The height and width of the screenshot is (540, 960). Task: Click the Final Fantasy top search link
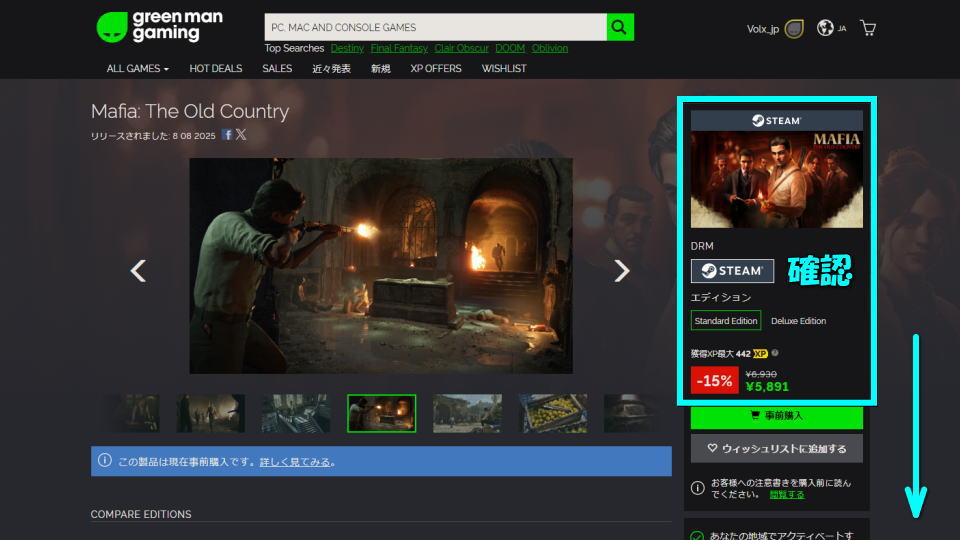tap(399, 48)
